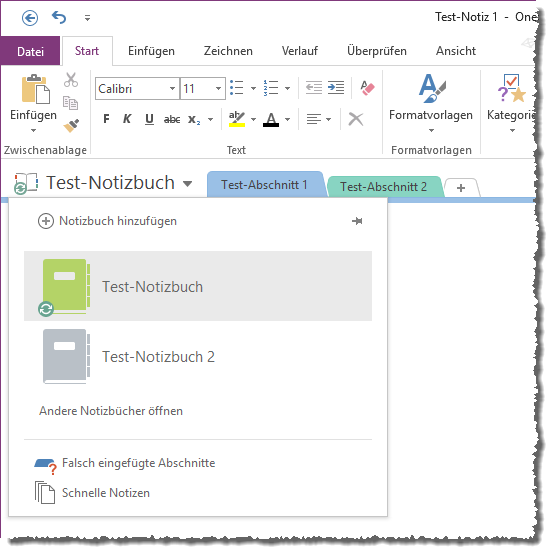Click the scissors cut icon
The width and height of the screenshot is (554, 555).
click(71, 80)
